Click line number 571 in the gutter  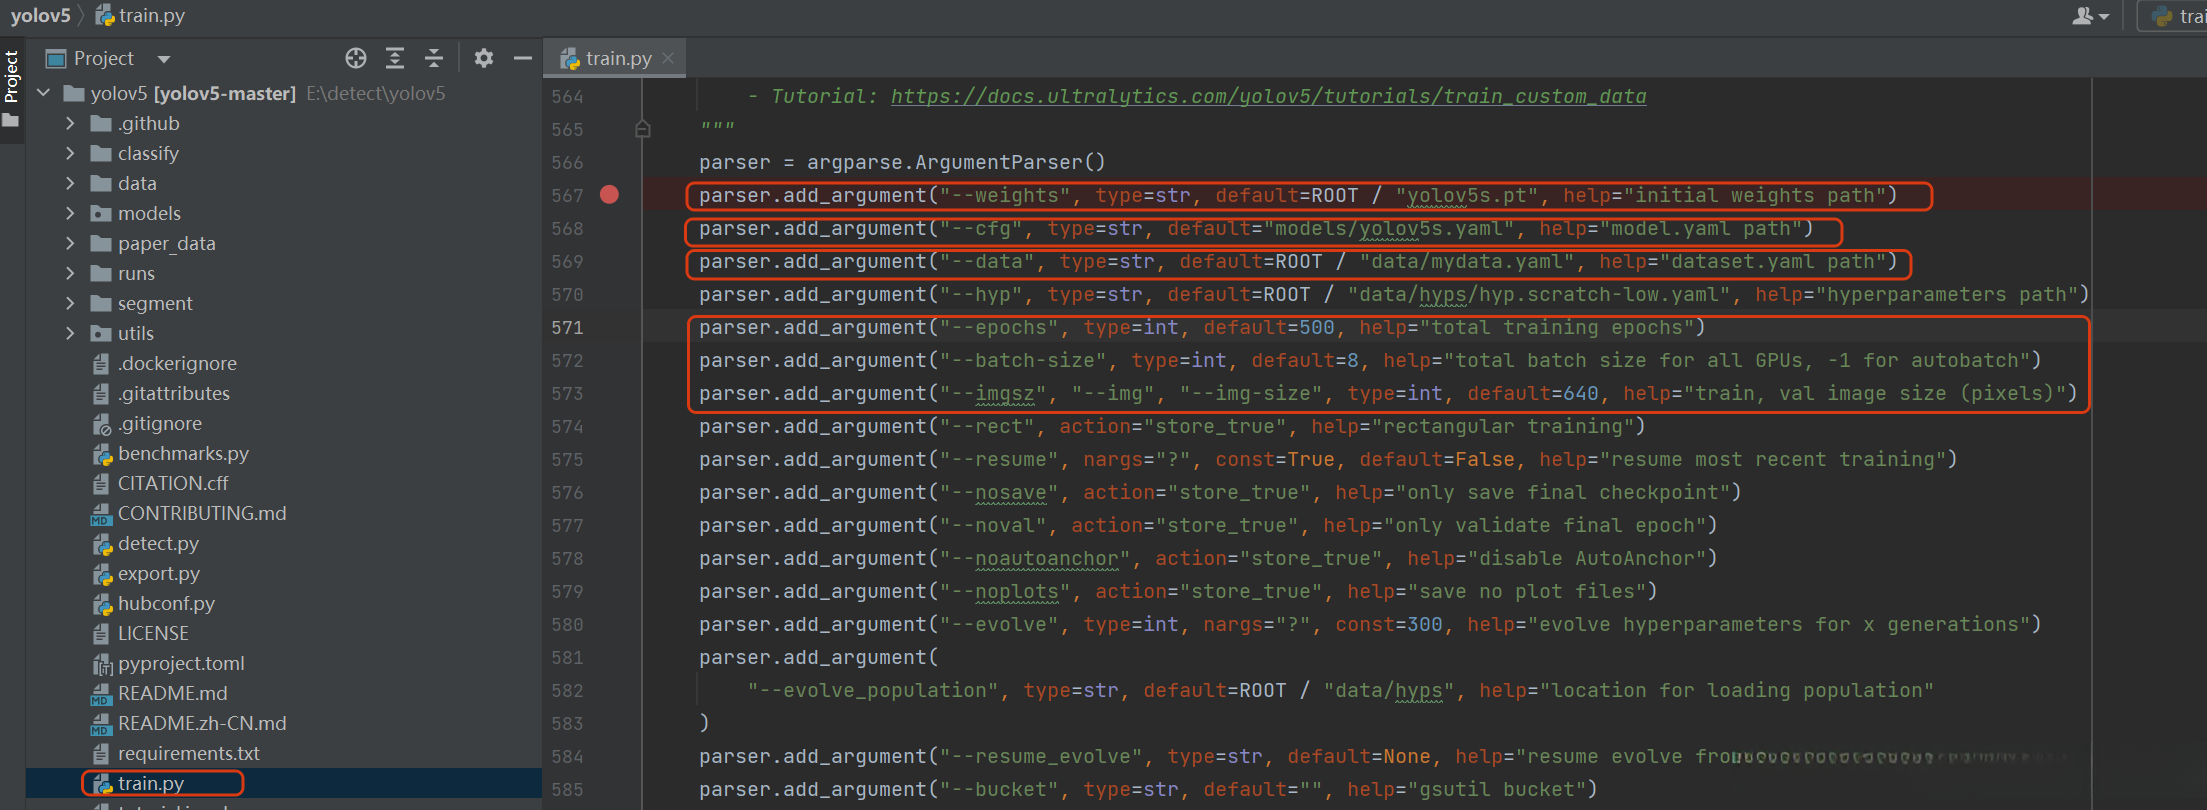tap(567, 327)
